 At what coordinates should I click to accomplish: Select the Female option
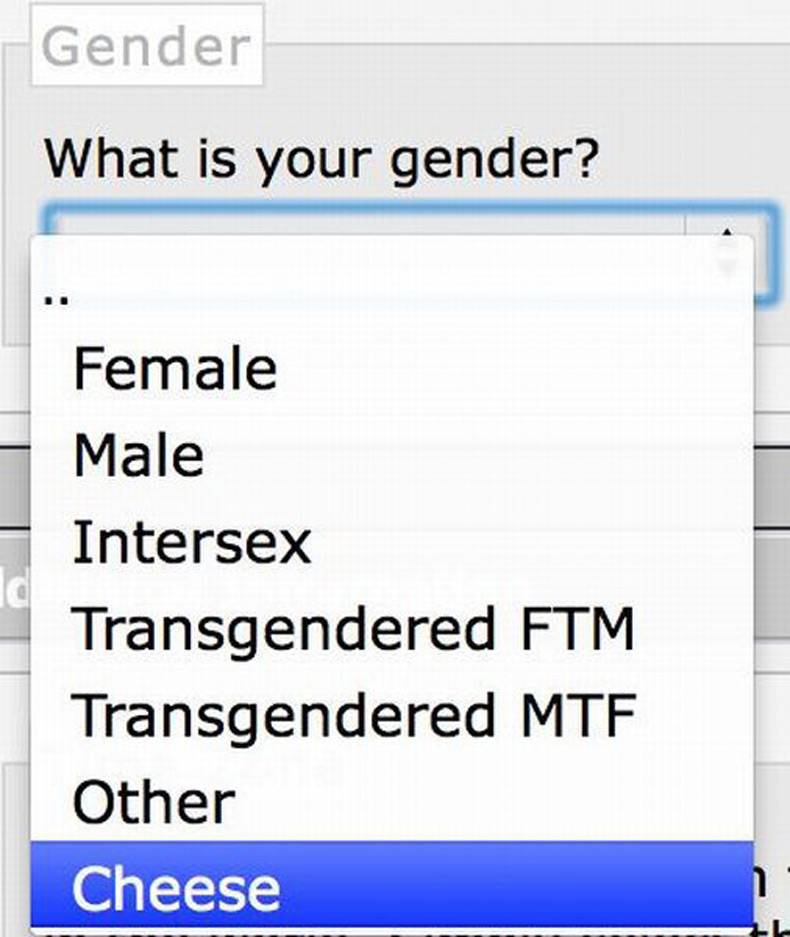tap(175, 369)
